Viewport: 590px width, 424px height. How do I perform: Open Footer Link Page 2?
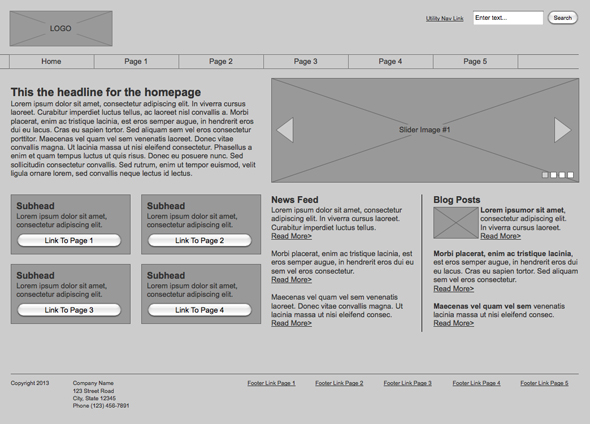pyautogui.click(x=339, y=383)
